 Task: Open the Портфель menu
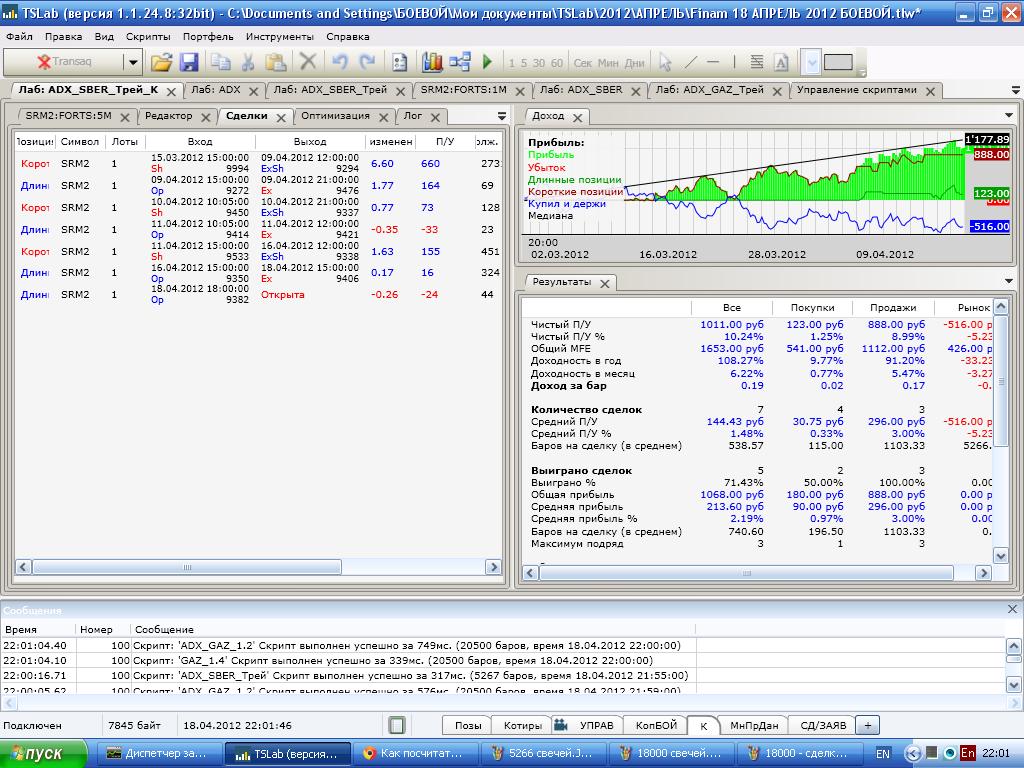(208, 37)
